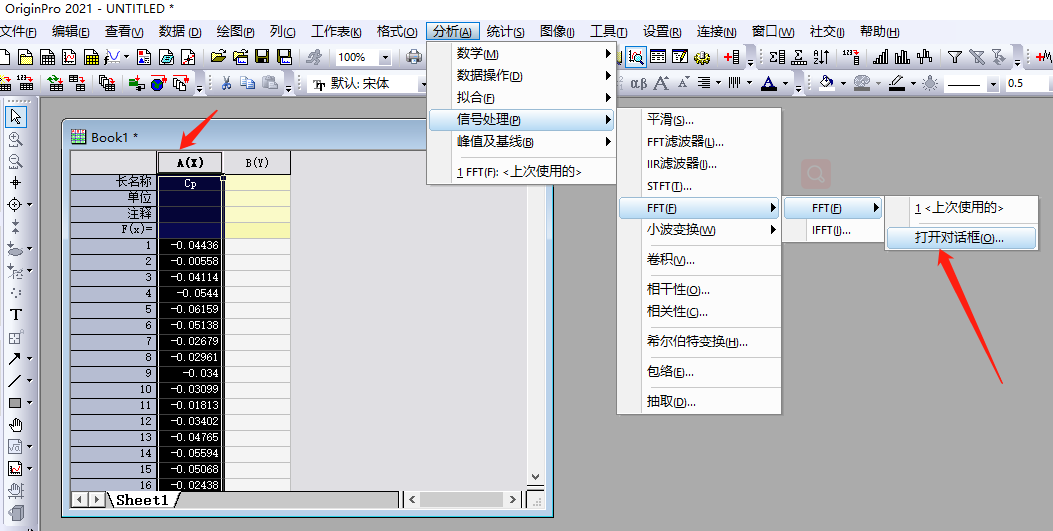Open the font name dropdown 默认: 宋体
The width and height of the screenshot is (1053, 531).
point(423,84)
